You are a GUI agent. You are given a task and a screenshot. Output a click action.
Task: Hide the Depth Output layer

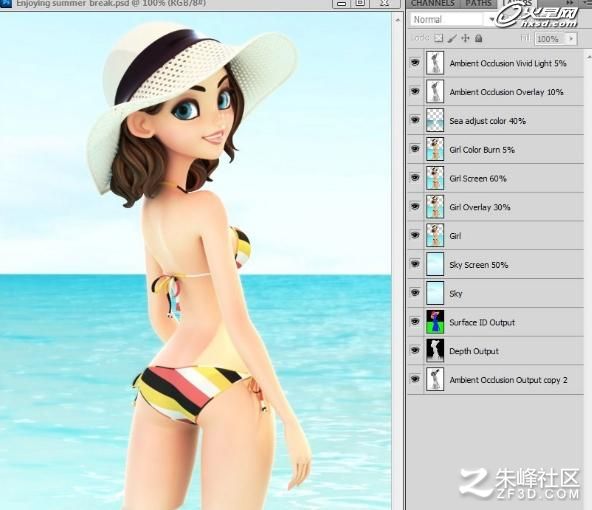coord(415,350)
